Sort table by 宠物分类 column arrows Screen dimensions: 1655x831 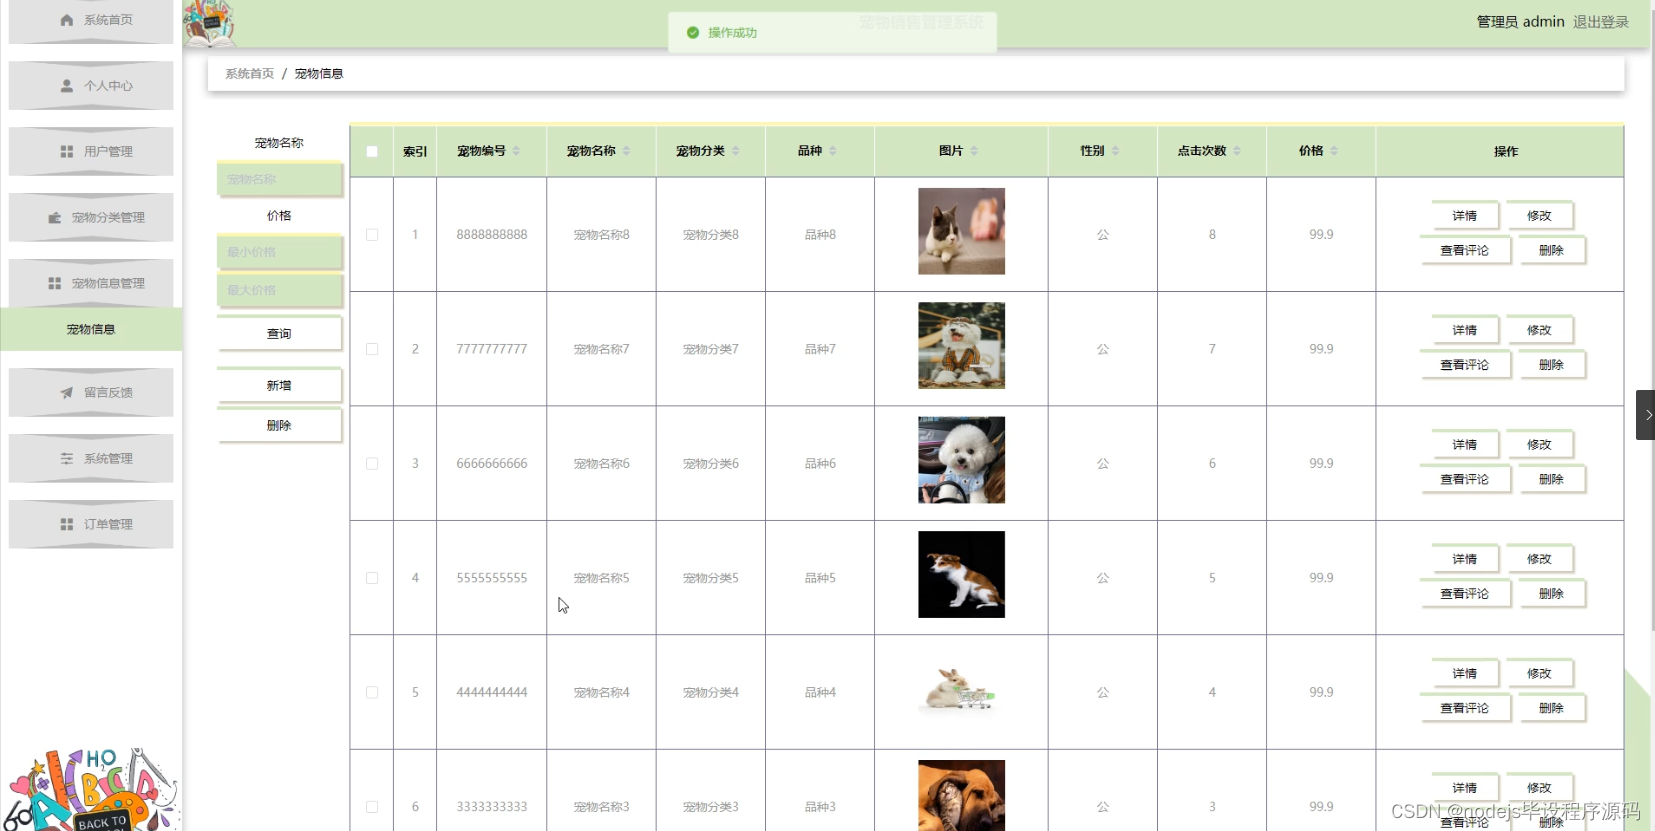[735, 151]
